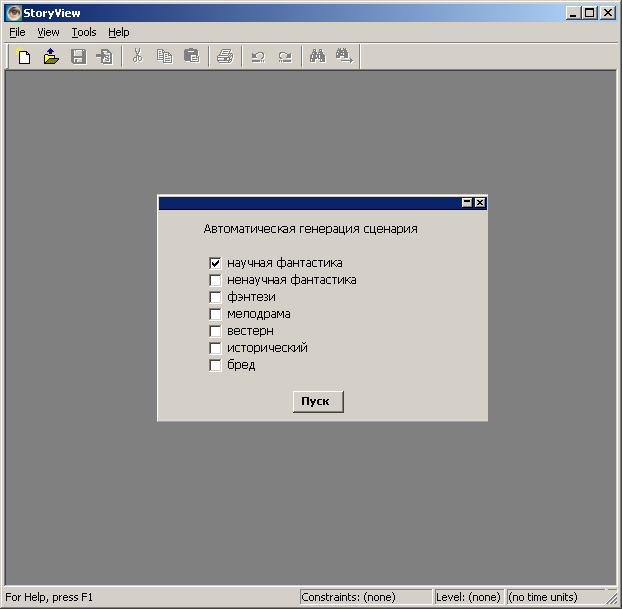Click the Print icon in toolbar
Image resolution: width=622 pixels, height=609 pixels.
click(x=225, y=57)
